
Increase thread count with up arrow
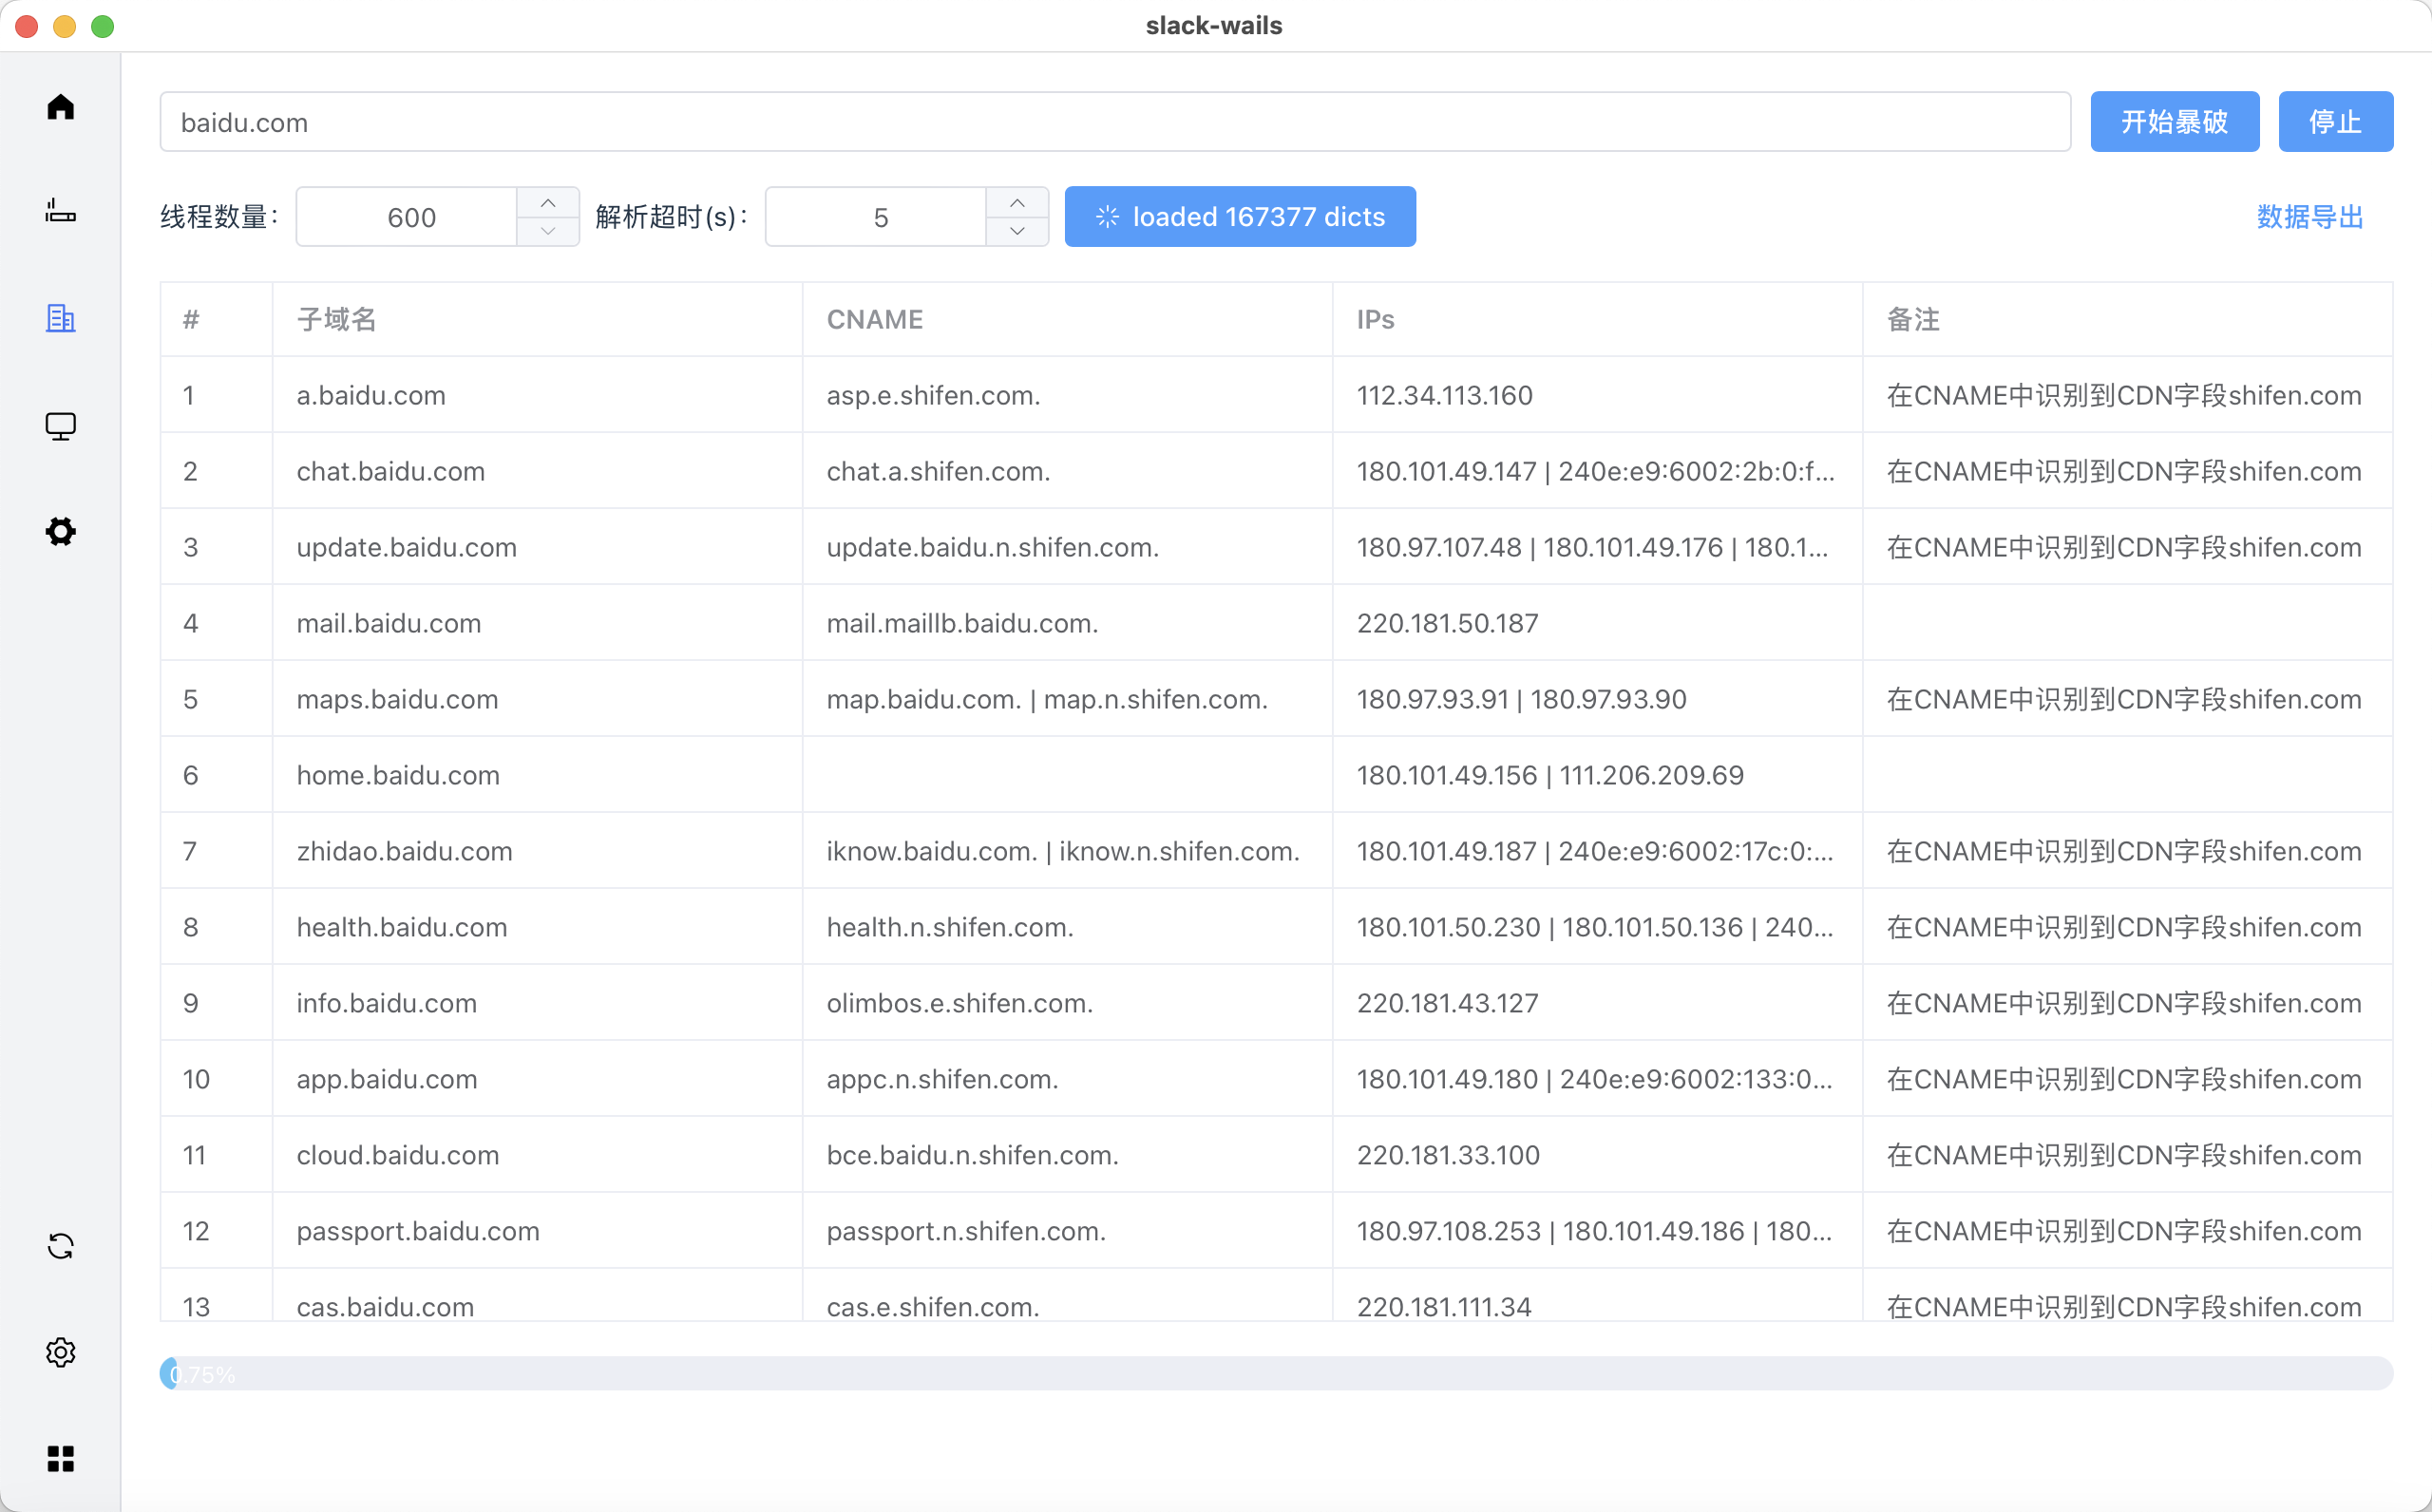548,203
